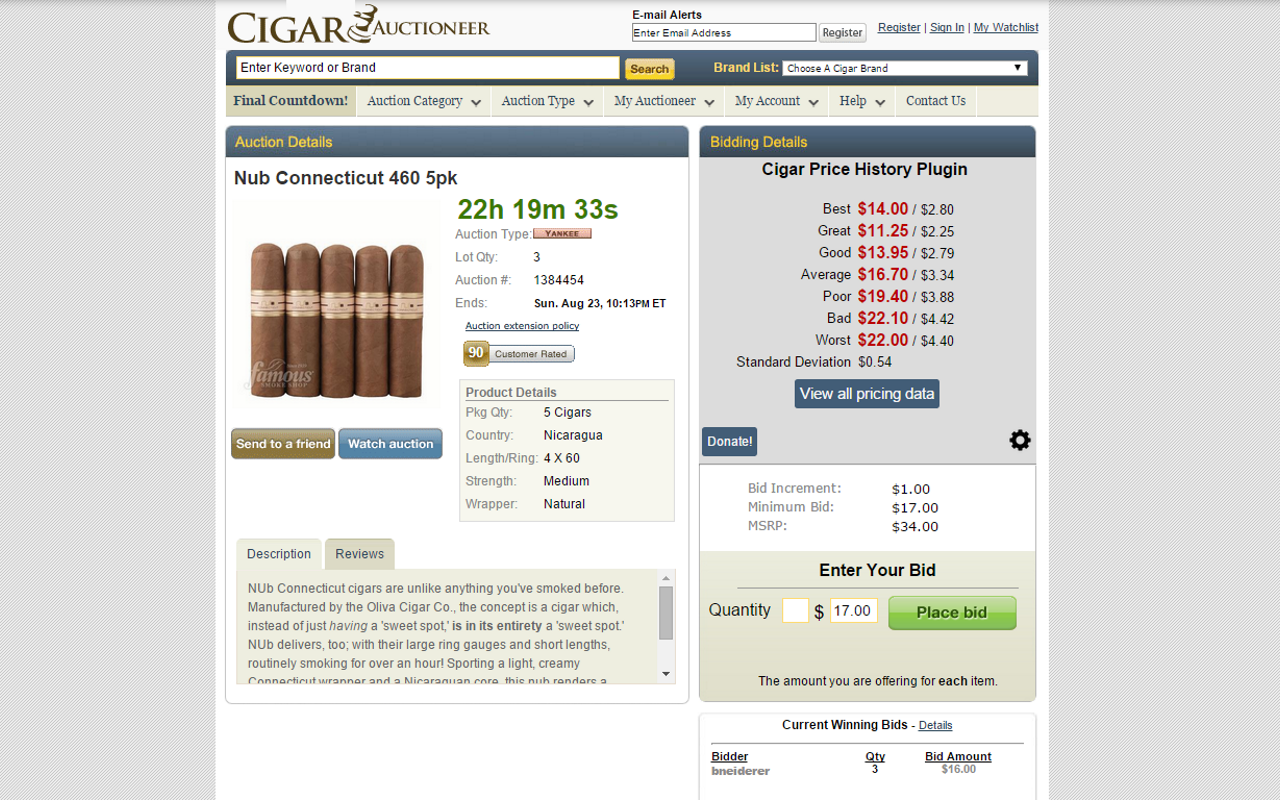
Task: Click the Watch auction button
Action: click(390, 444)
